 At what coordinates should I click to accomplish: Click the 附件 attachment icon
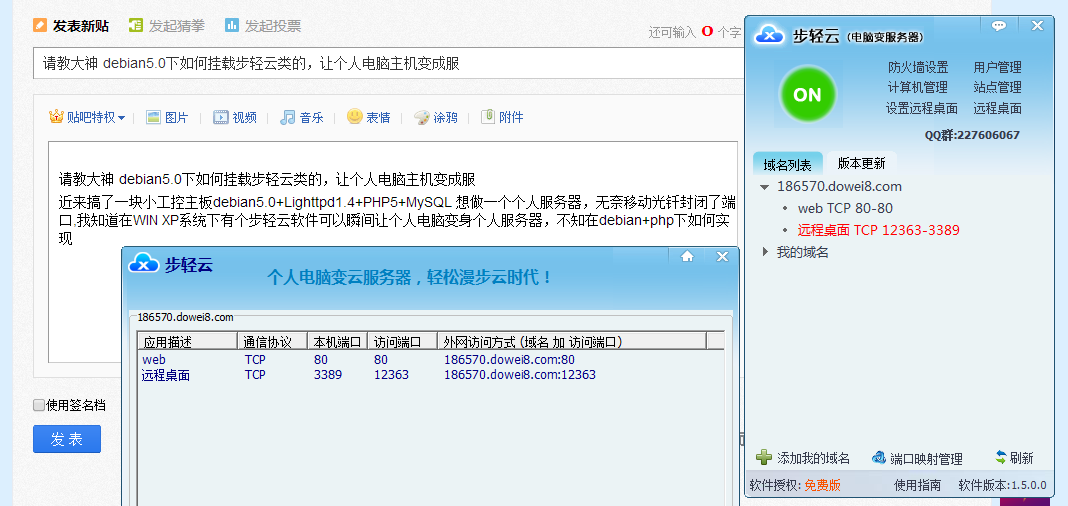[488, 116]
